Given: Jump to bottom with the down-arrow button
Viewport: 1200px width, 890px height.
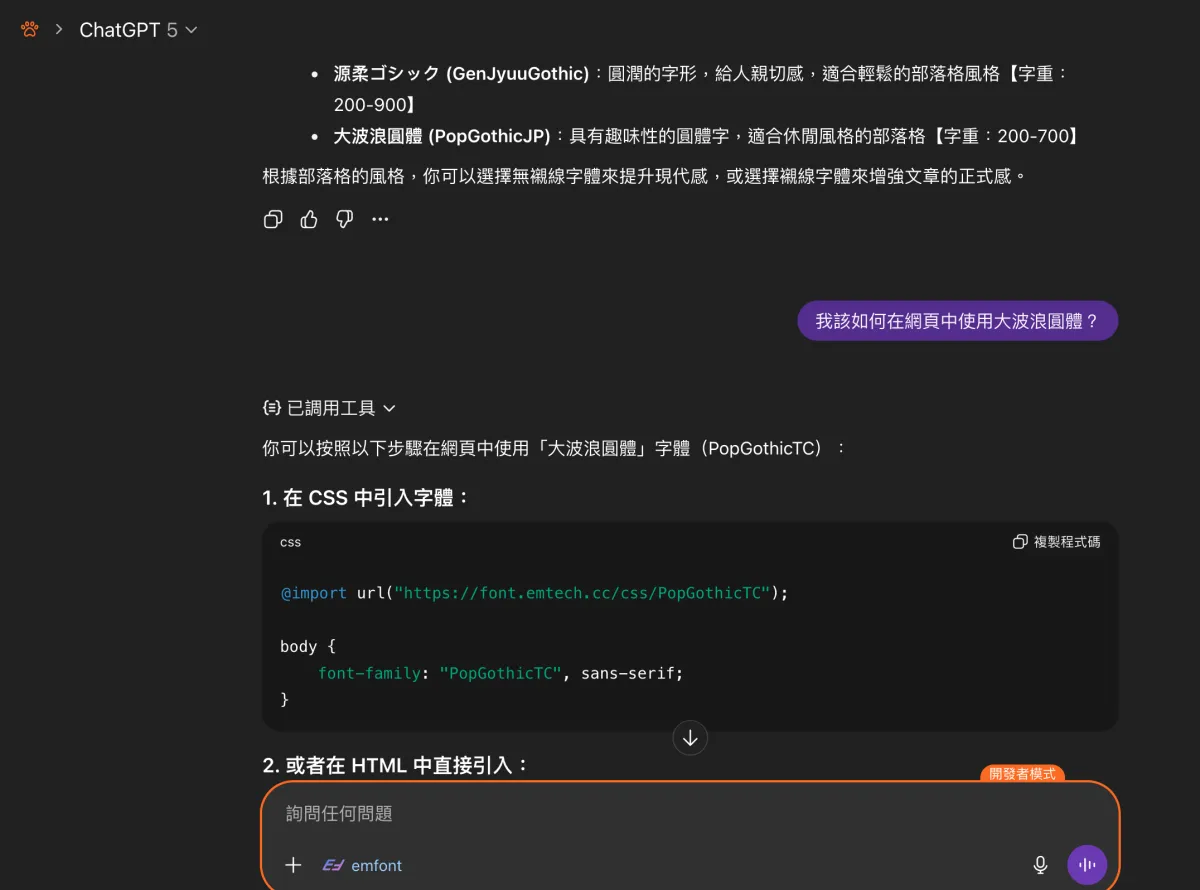Looking at the screenshot, I should (690, 738).
